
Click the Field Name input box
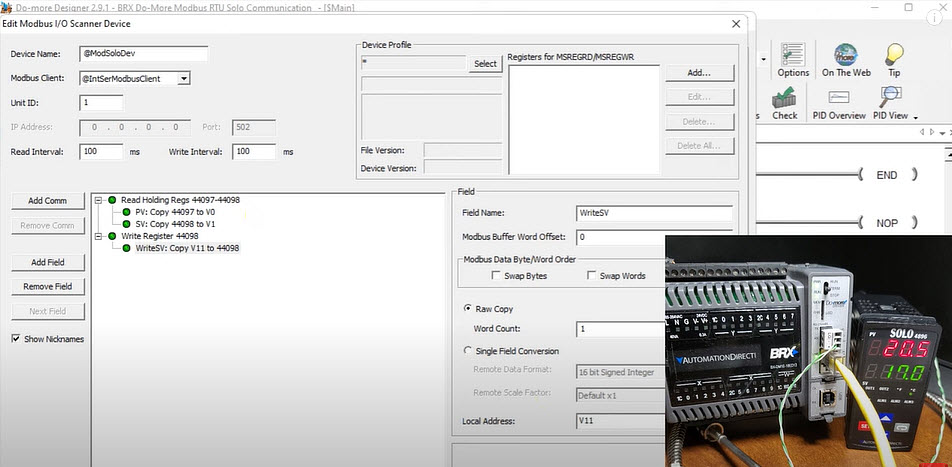coord(654,213)
